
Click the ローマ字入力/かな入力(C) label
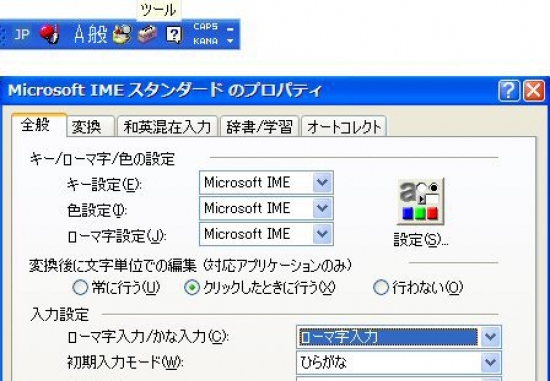click(x=148, y=337)
